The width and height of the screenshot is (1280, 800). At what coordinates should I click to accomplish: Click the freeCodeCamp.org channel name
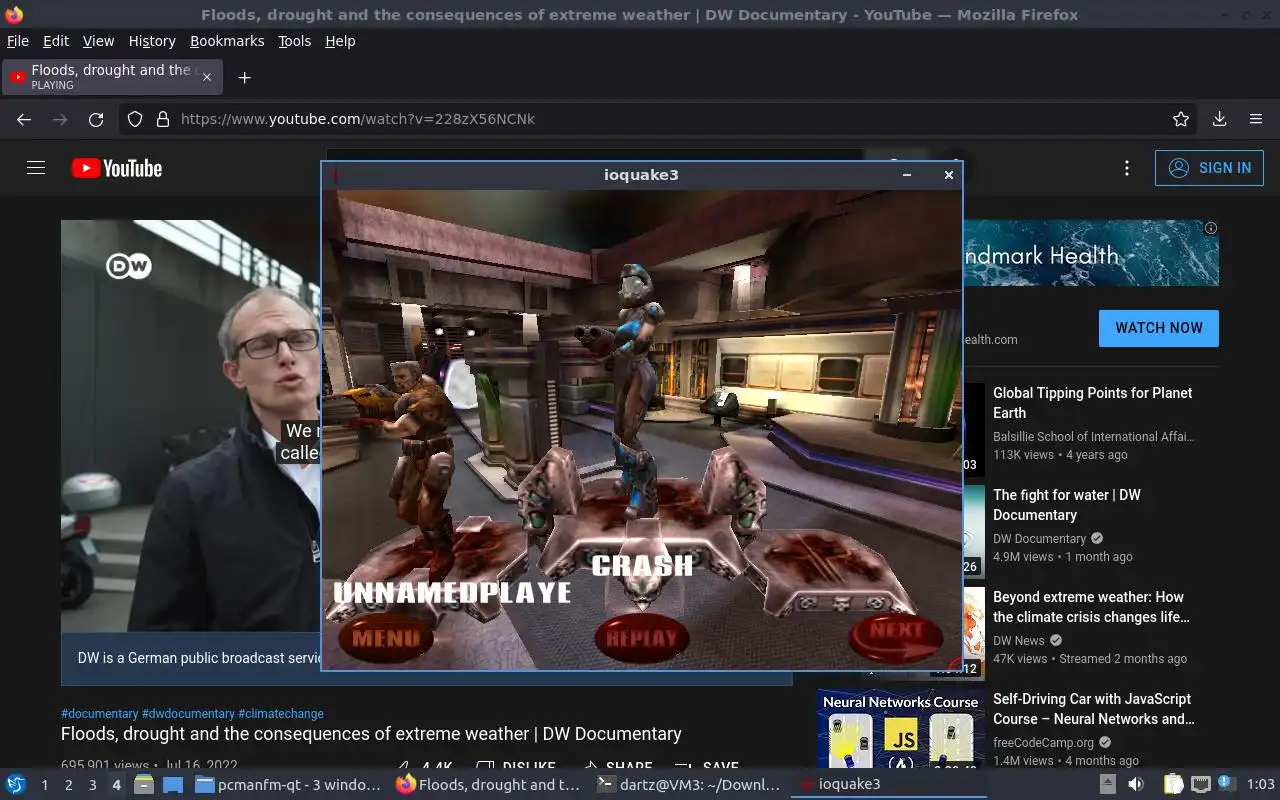click(x=1043, y=743)
